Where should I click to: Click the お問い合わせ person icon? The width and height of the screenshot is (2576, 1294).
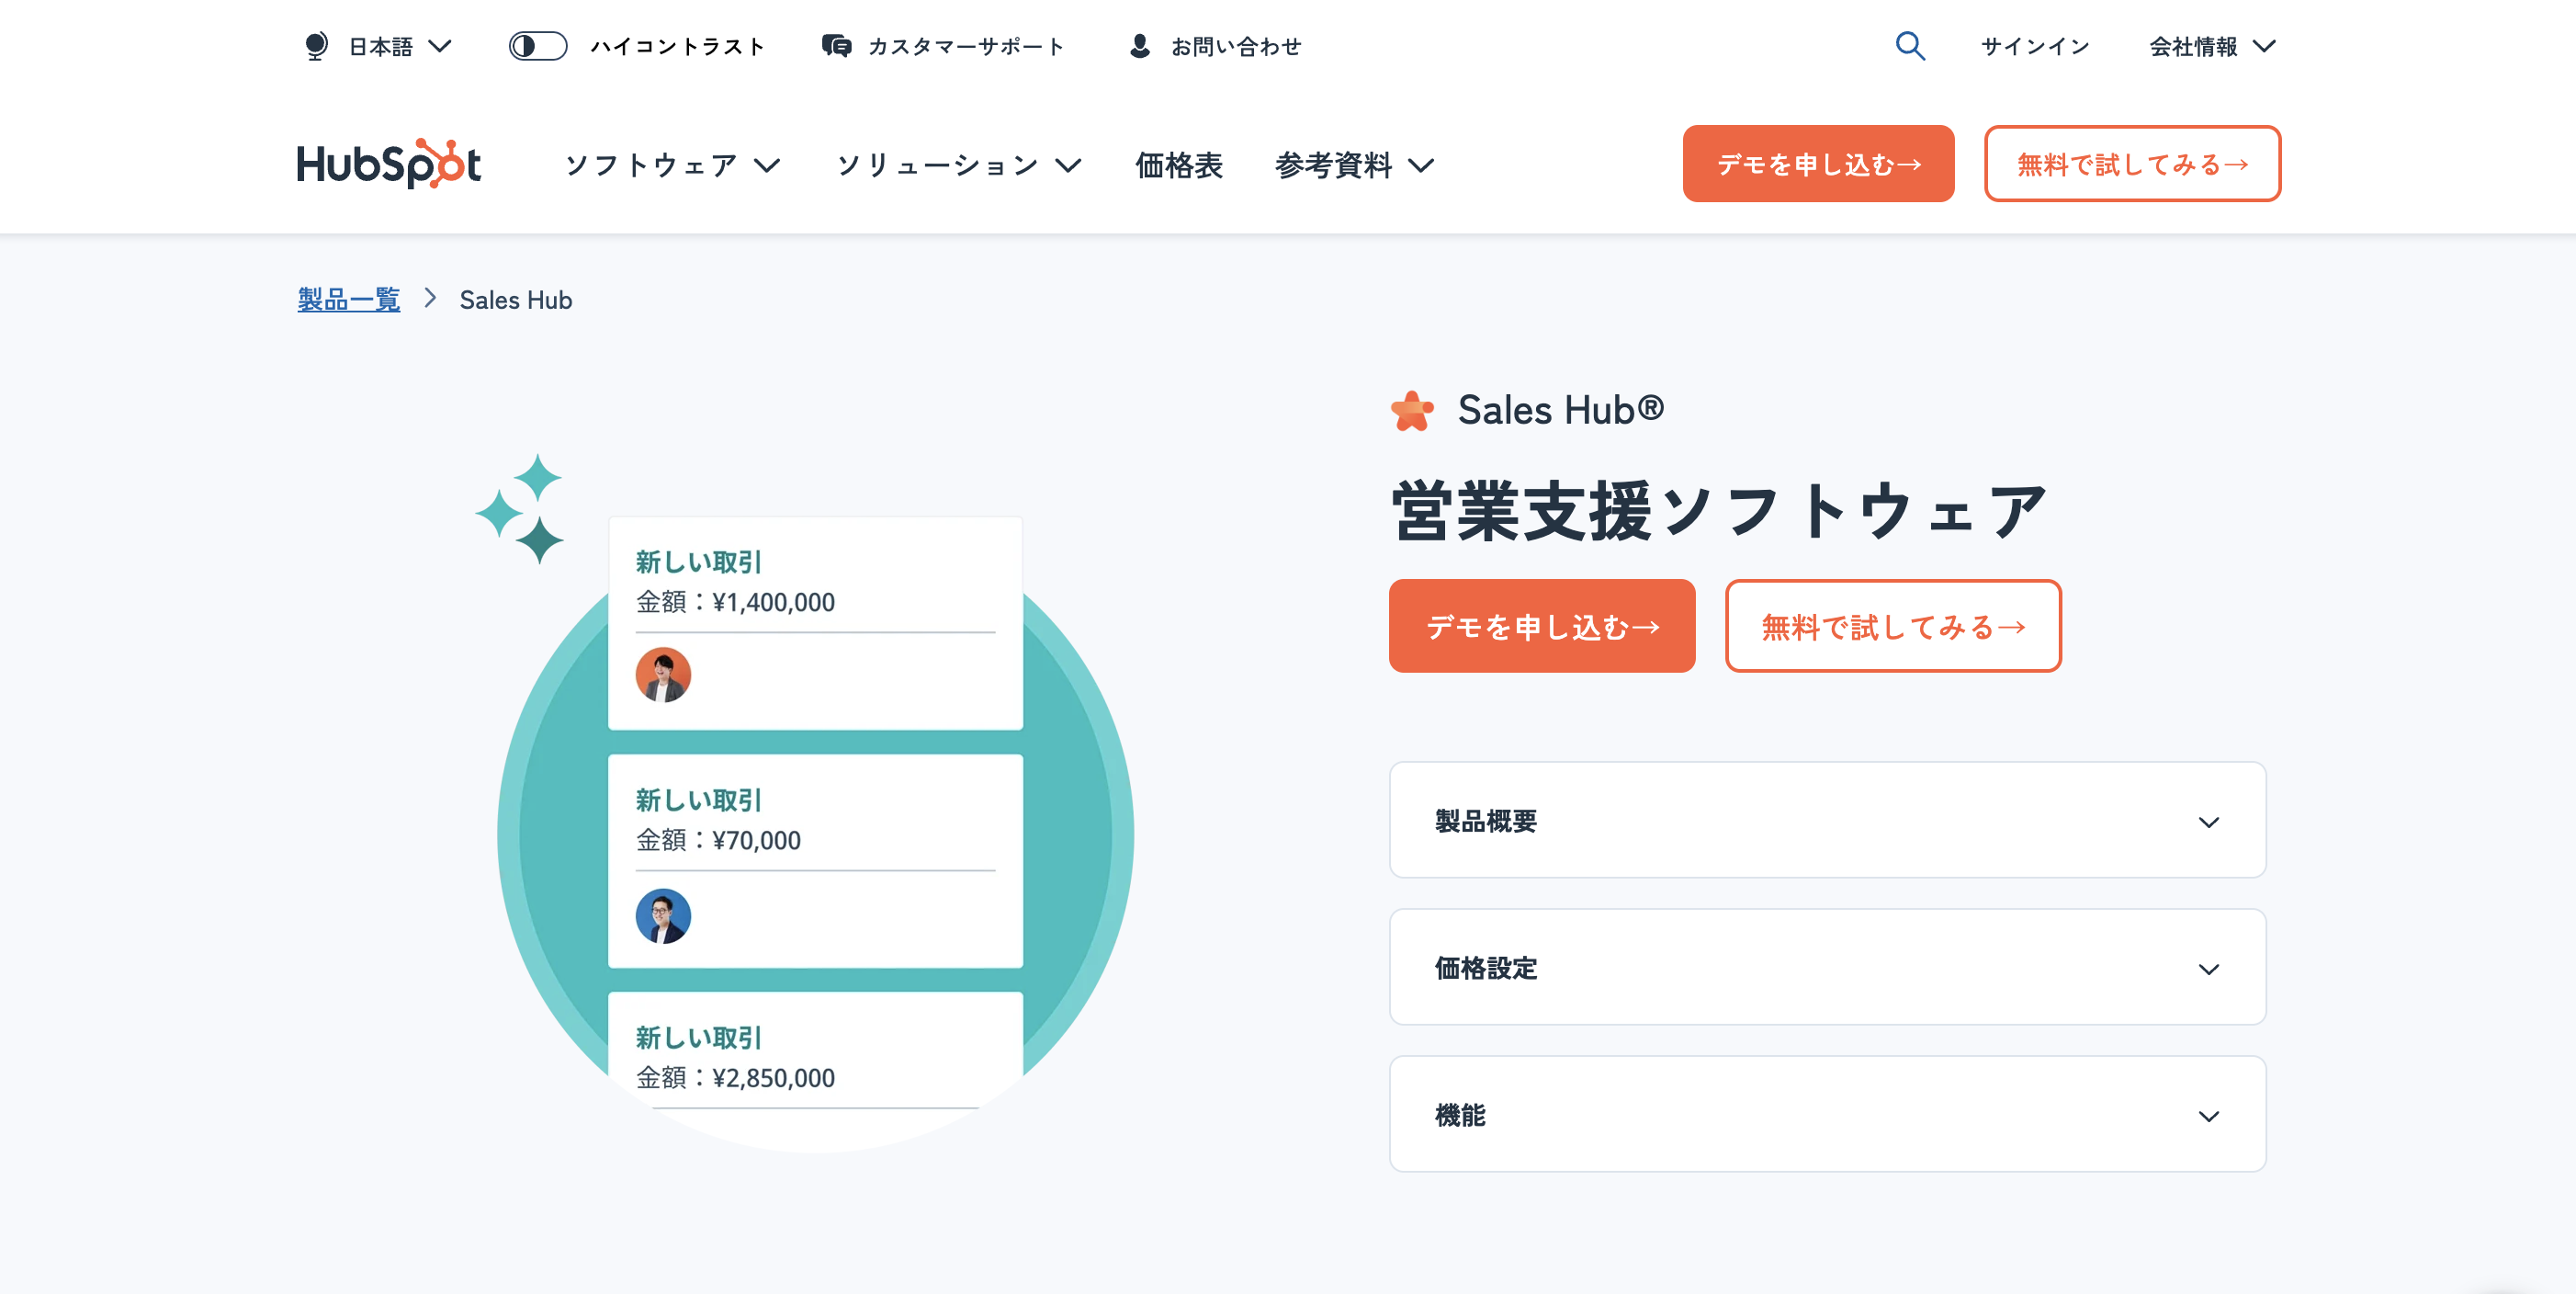pyautogui.click(x=1139, y=44)
